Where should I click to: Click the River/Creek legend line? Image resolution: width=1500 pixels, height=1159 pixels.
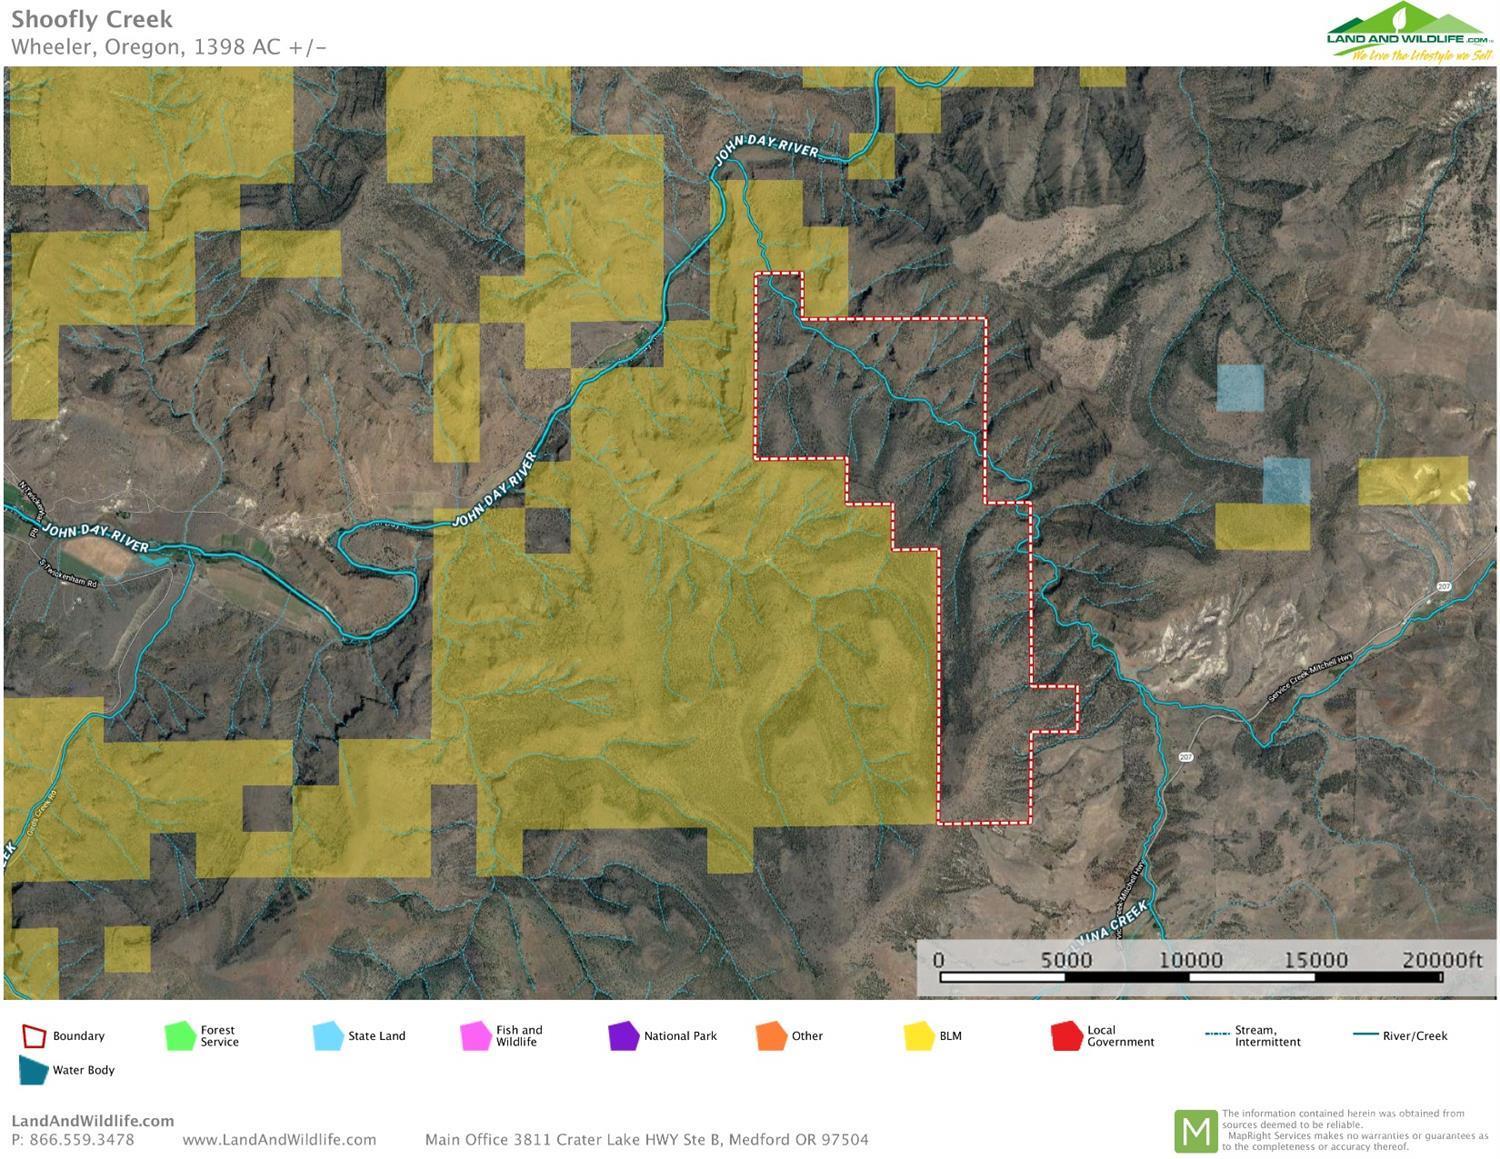point(1365,1035)
